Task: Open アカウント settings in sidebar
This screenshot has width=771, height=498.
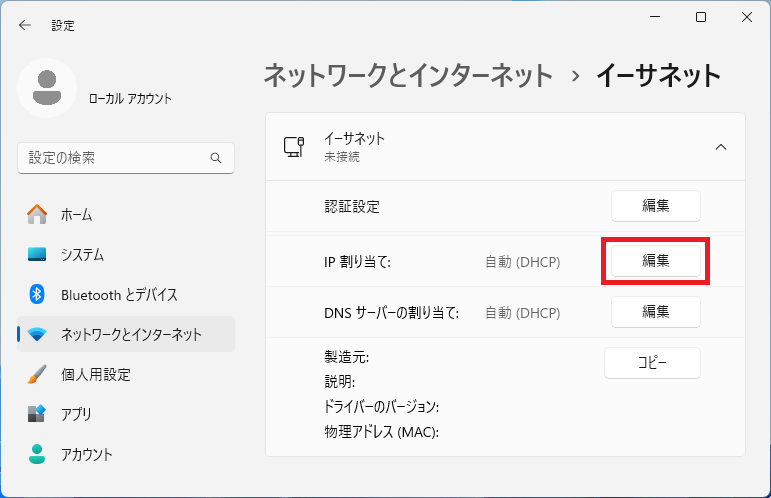Action: 86,454
